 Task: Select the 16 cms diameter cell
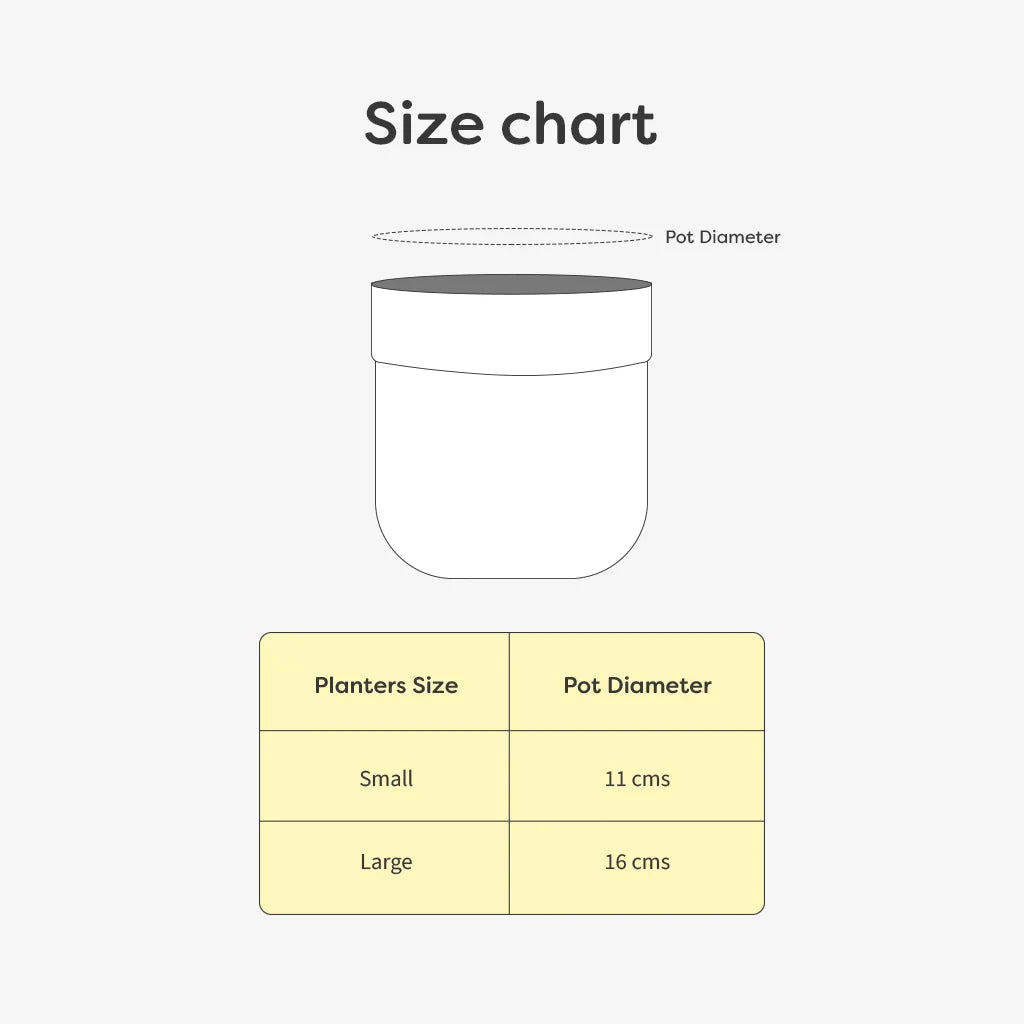637,868
